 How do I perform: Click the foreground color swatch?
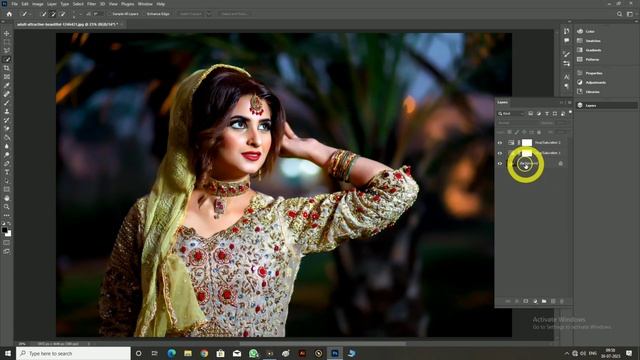click(x=4, y=230)
